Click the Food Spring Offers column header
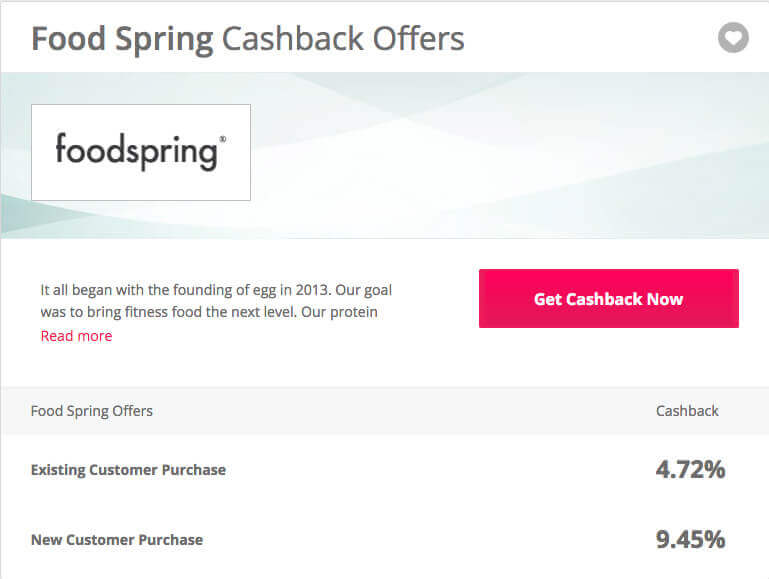The width and height of the screenshot is (769, 579). point(92,411)
